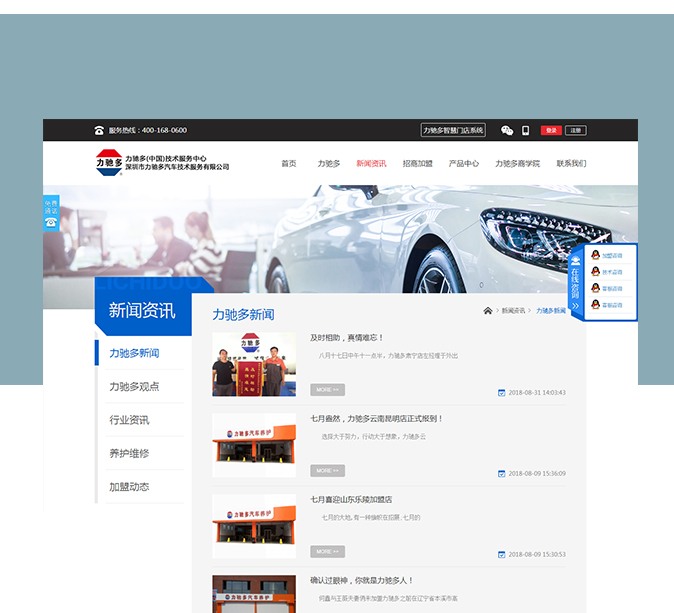Click the car hero banner image

pyautogui.click(x=340, y=239)
